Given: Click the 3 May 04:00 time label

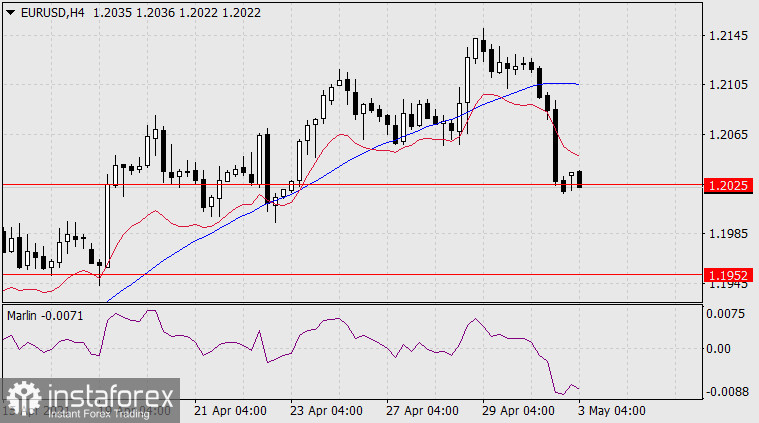Looking at the screenshot, I should [x=612, y=411].
